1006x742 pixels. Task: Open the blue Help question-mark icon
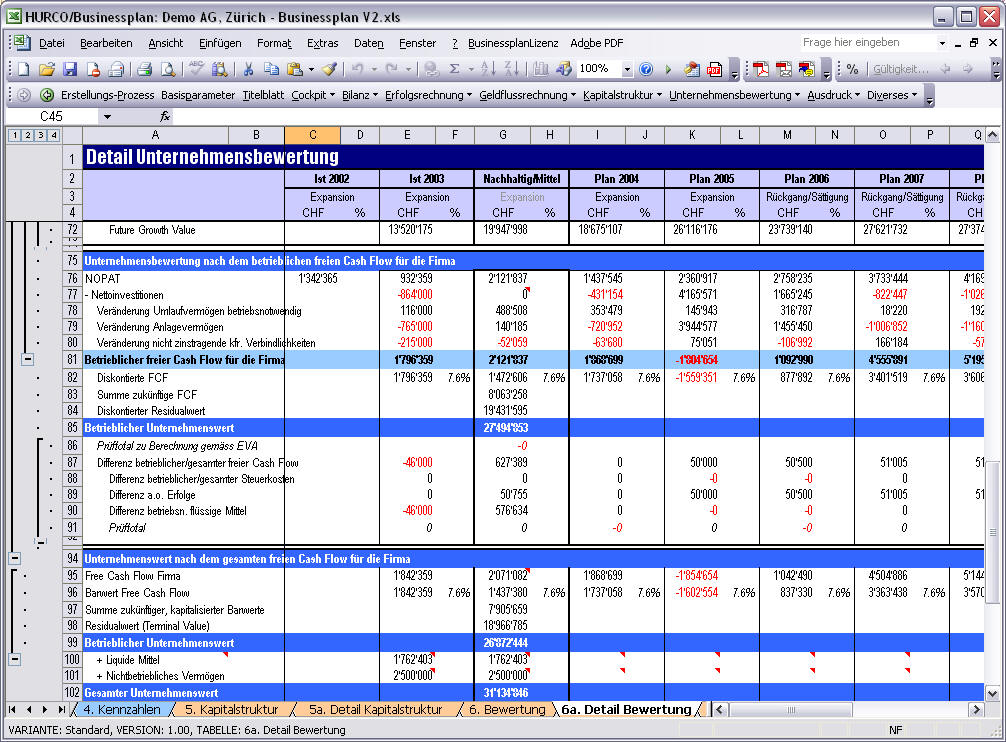(646, 69)
